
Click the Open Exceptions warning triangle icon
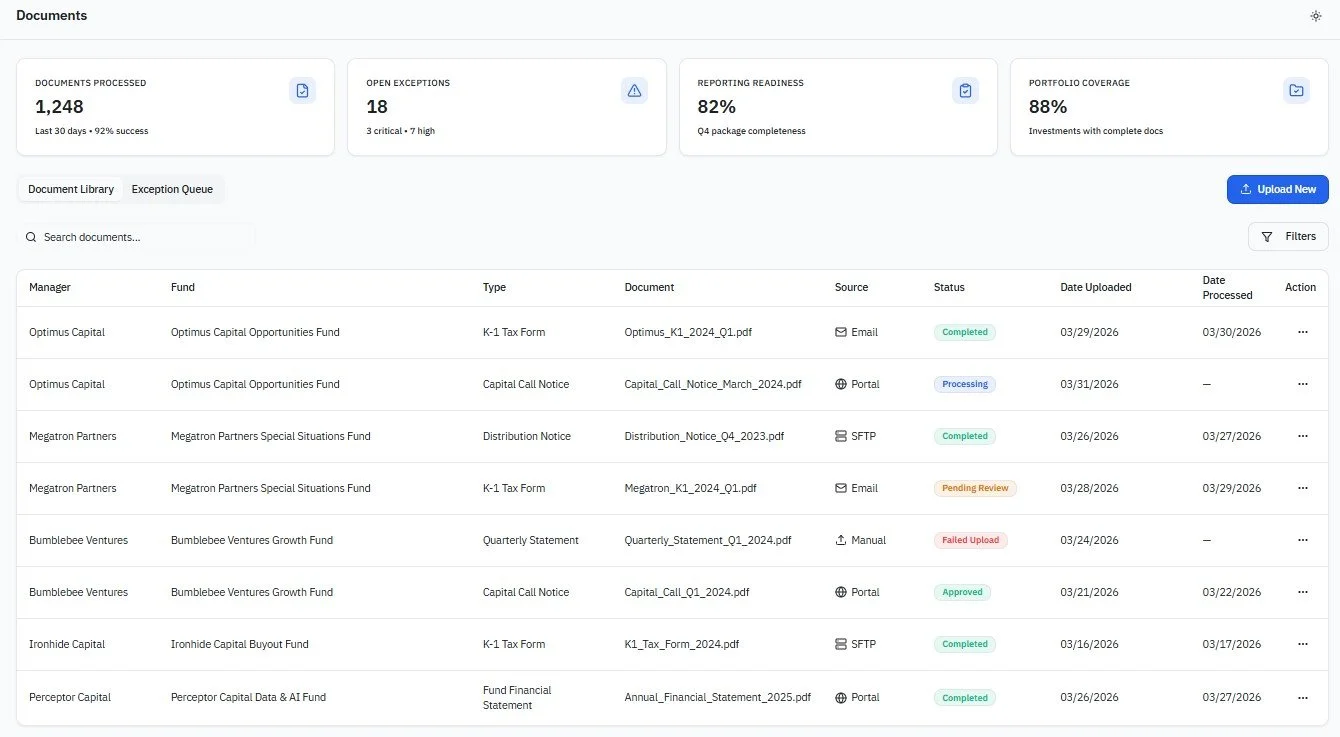[x=634, y=91]
